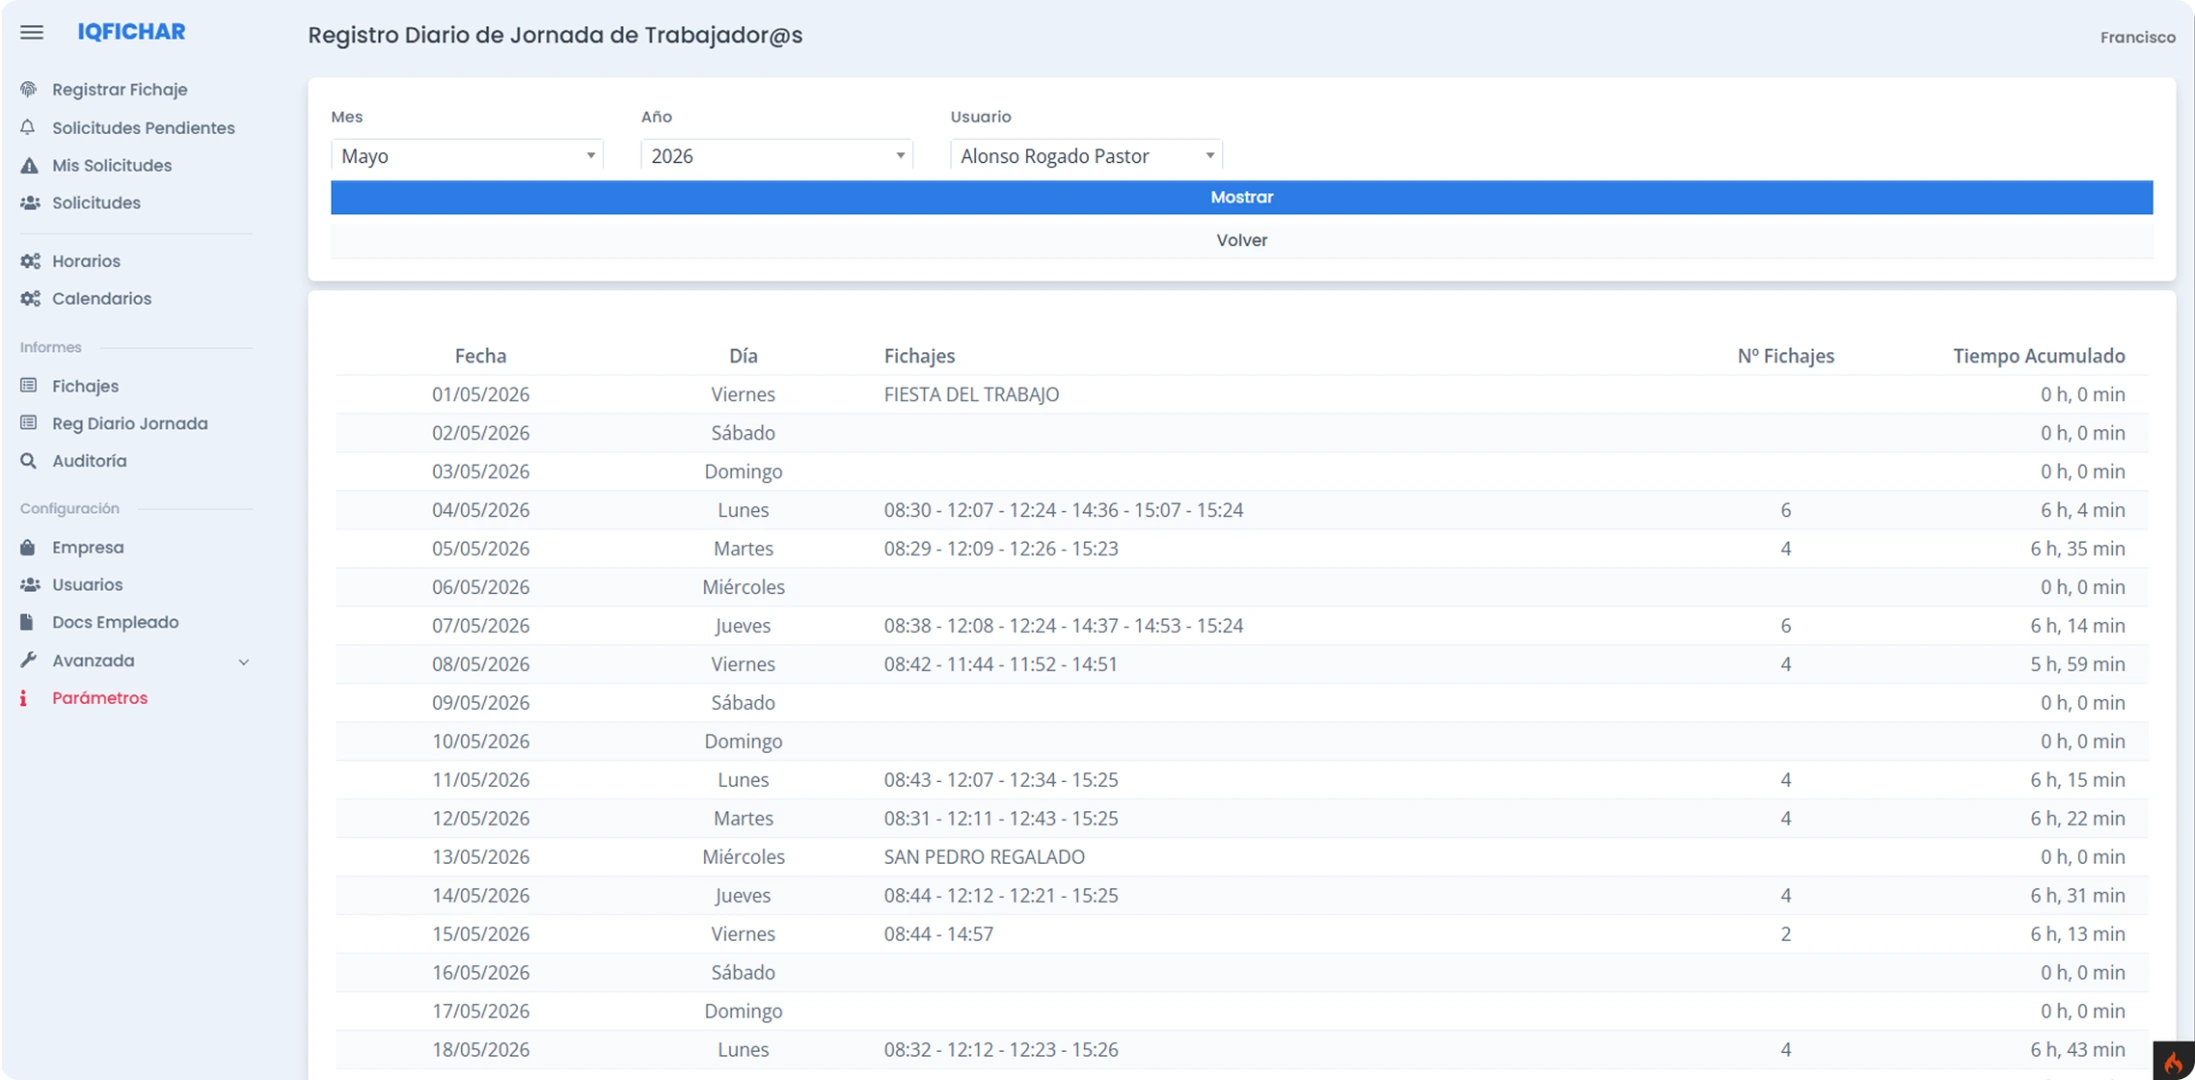Open the Mes dropdown showing Mayo
This screenshot has height=1080, width=2195.
click(x=467, y=156)
